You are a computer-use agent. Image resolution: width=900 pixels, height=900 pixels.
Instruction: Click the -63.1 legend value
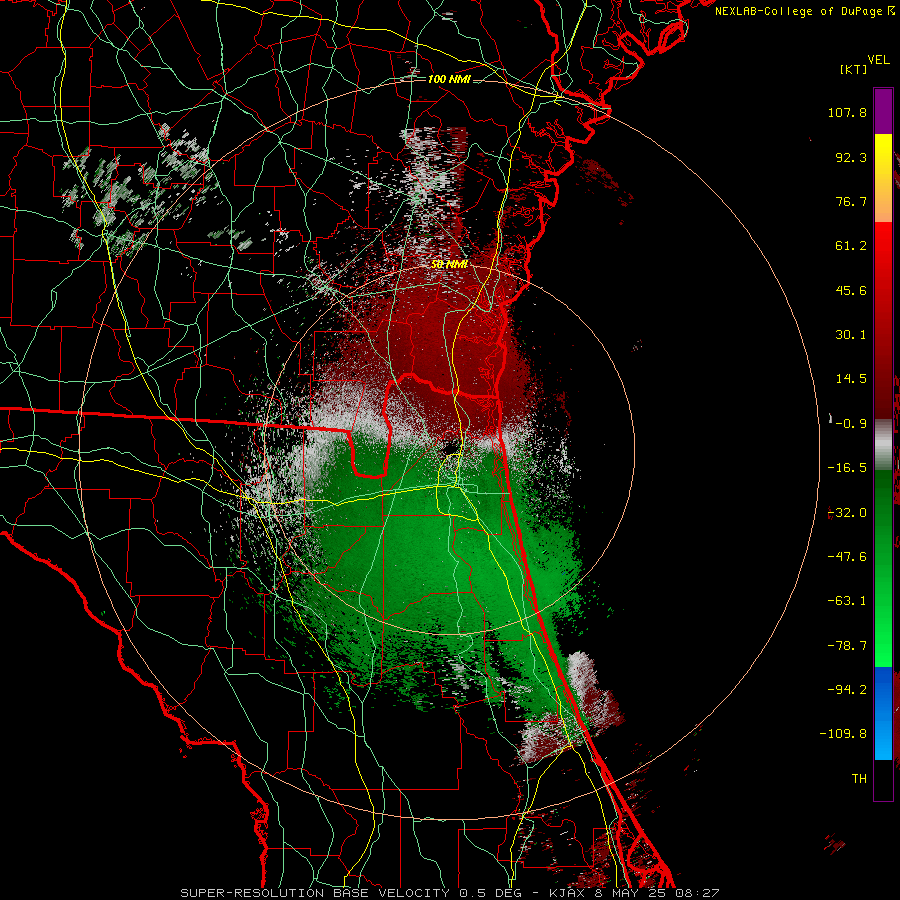tap(847, 601)
